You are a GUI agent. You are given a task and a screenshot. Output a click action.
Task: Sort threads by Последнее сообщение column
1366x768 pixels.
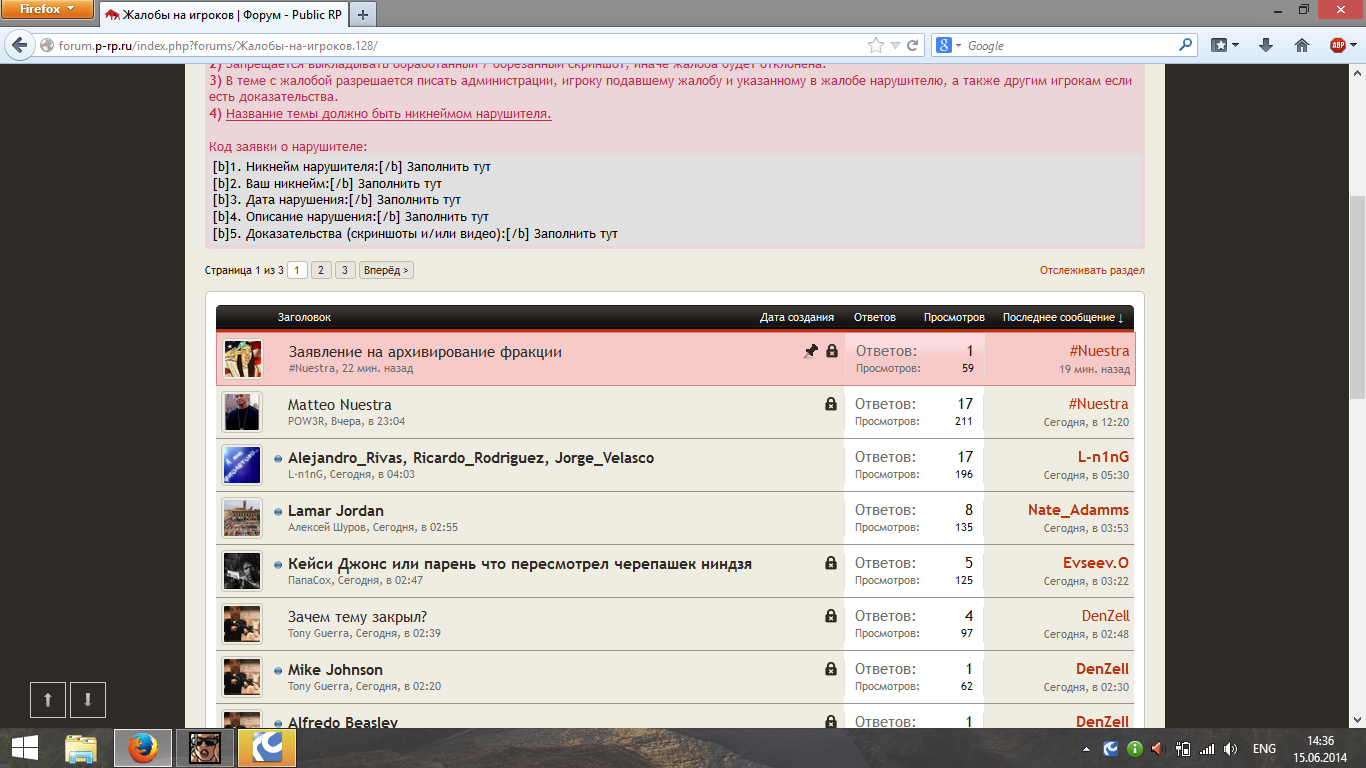tap(1063, 317)
